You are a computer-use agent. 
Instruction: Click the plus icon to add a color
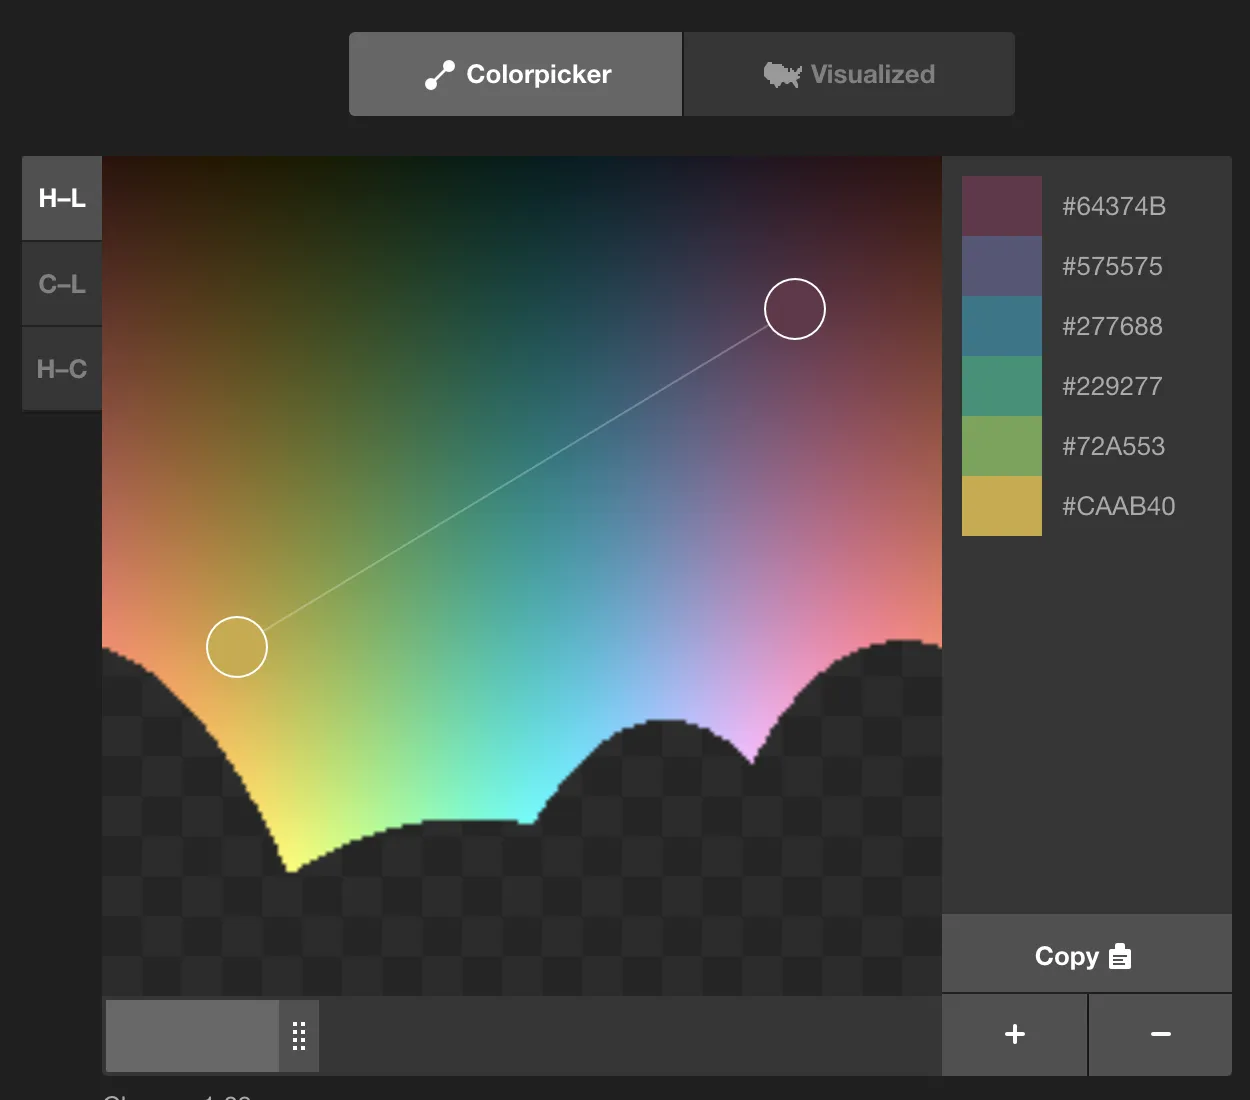[x=1013, y=1034]
